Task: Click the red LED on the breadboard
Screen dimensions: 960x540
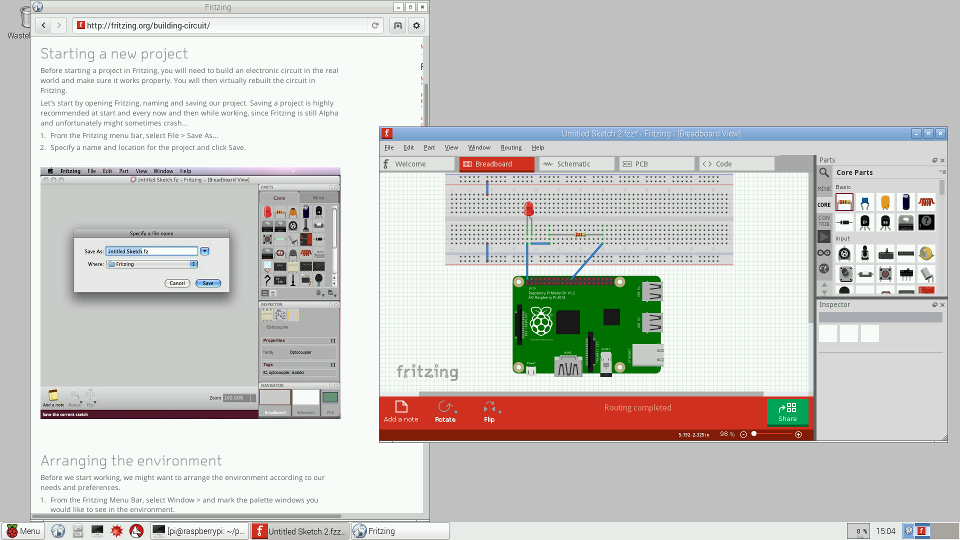Action: (x=529, y=209)
